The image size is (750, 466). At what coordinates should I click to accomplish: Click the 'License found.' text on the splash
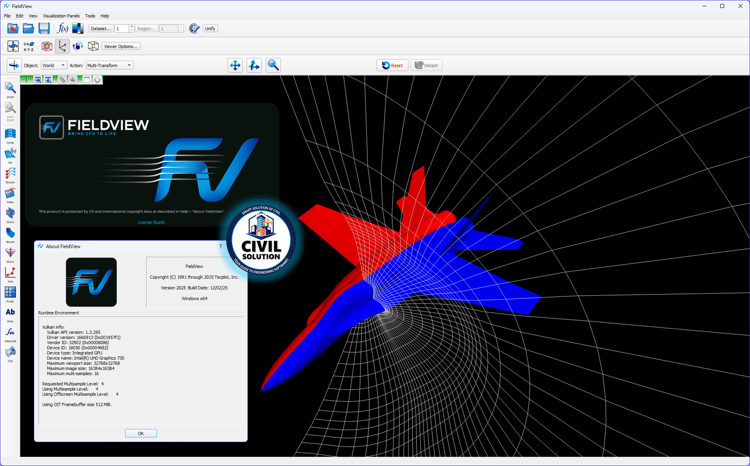[151, 222]
